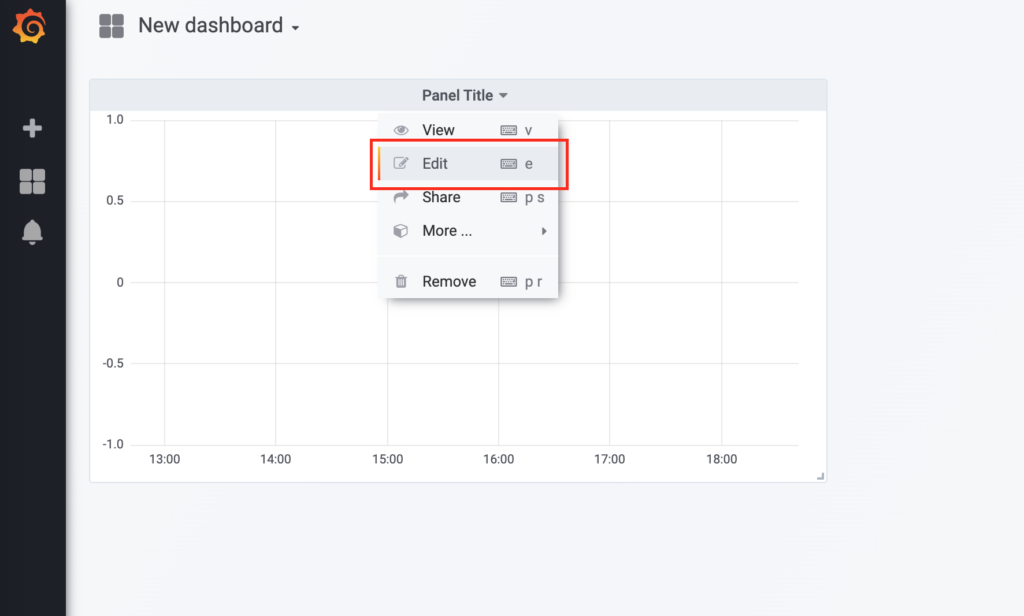The width and height of the screenshot is (1024, 616).
Task: Click the trash icon next to Remove
Action: click(401, 282)
